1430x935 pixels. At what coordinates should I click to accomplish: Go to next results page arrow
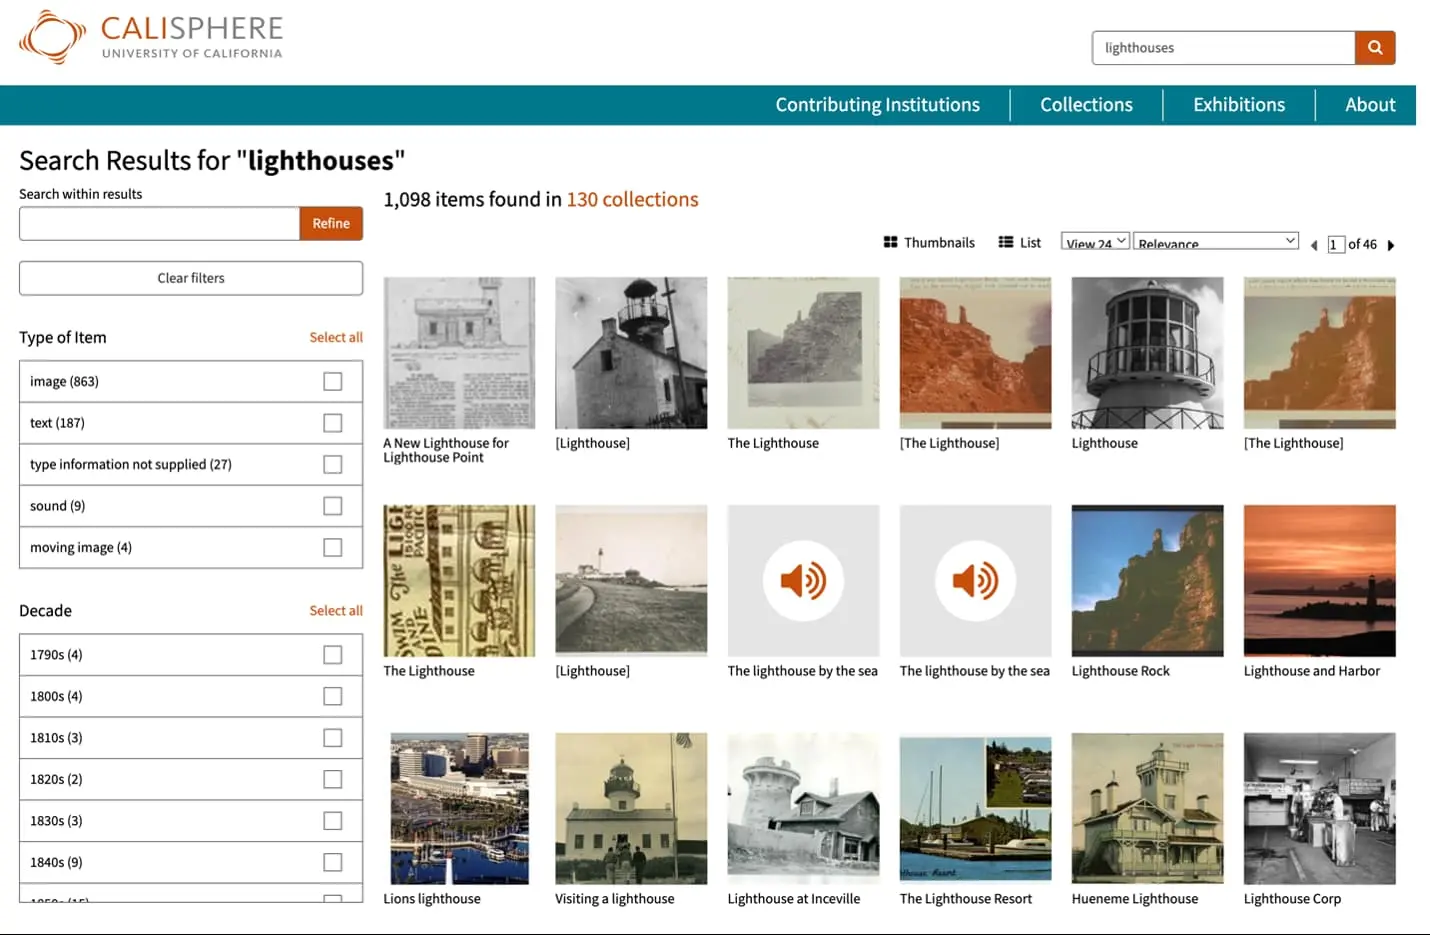pos(1390,245)
